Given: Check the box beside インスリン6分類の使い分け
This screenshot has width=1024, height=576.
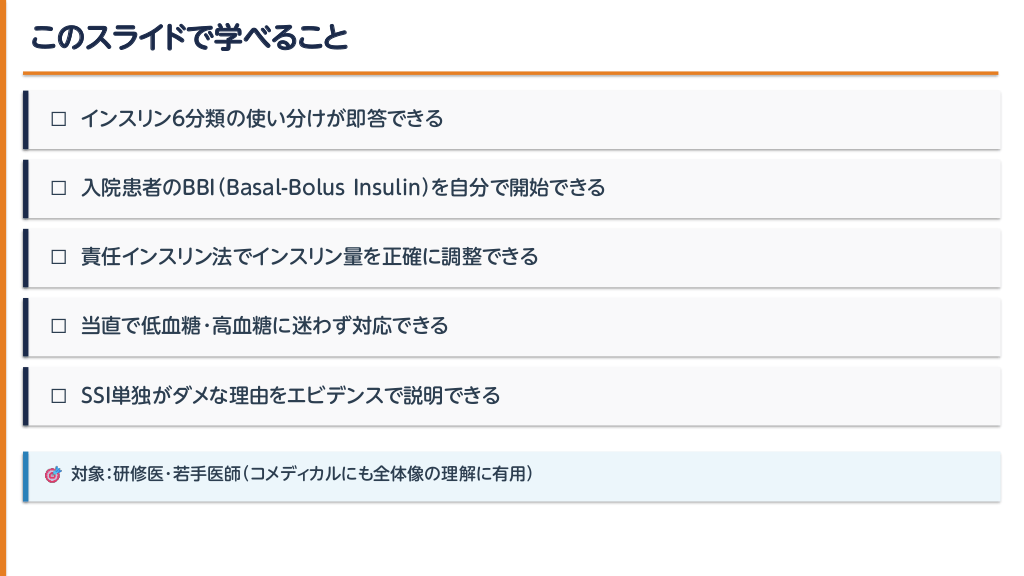Looking at the screenshot, I should click(x=58, y=119).
